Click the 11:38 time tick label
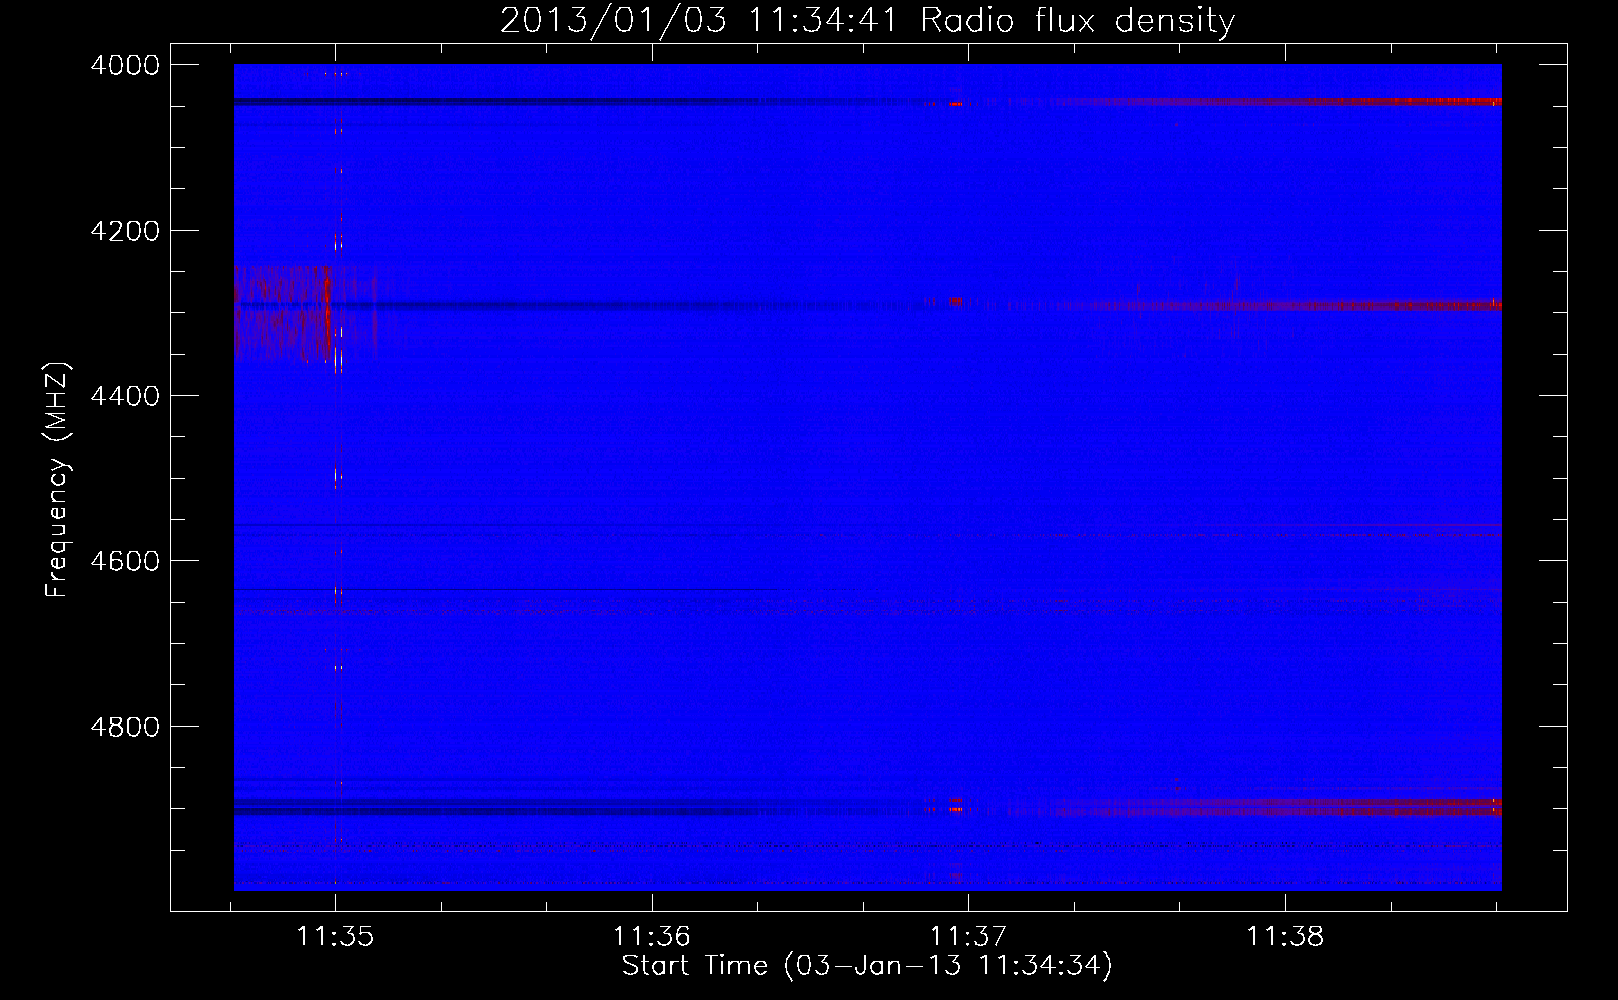Screen dimensions: 1618x1000 point(1285,936)
